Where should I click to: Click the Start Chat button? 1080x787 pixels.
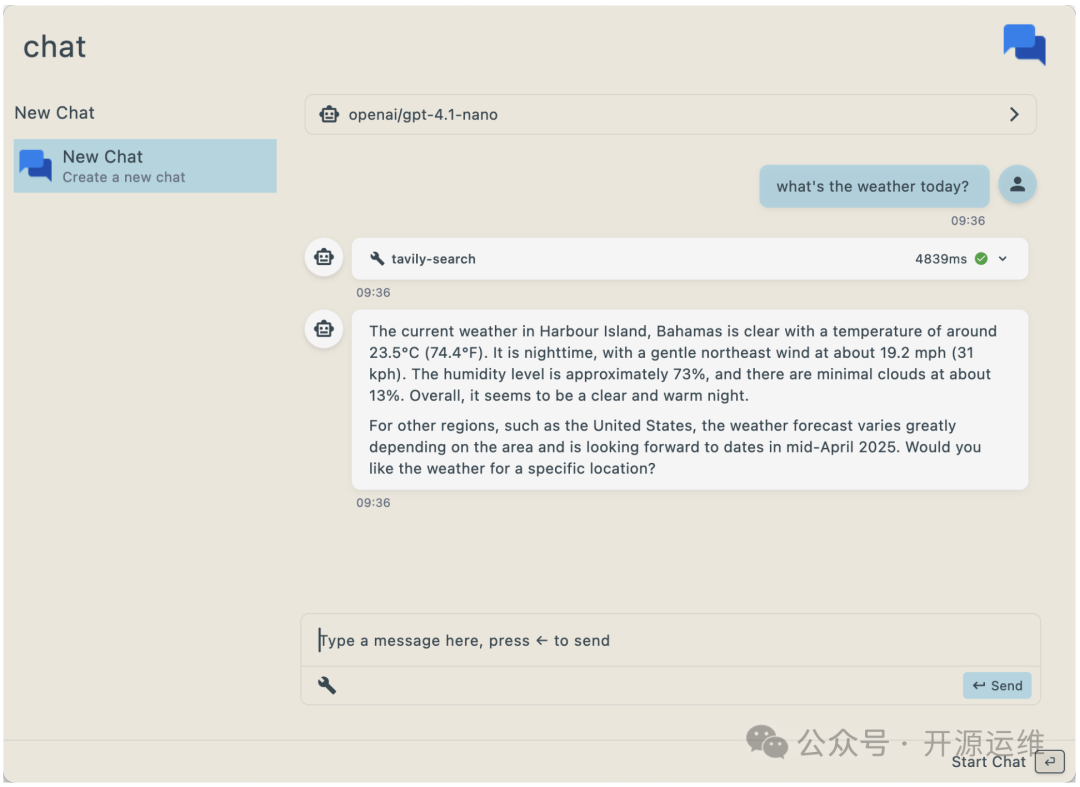tap(1007, 762)
